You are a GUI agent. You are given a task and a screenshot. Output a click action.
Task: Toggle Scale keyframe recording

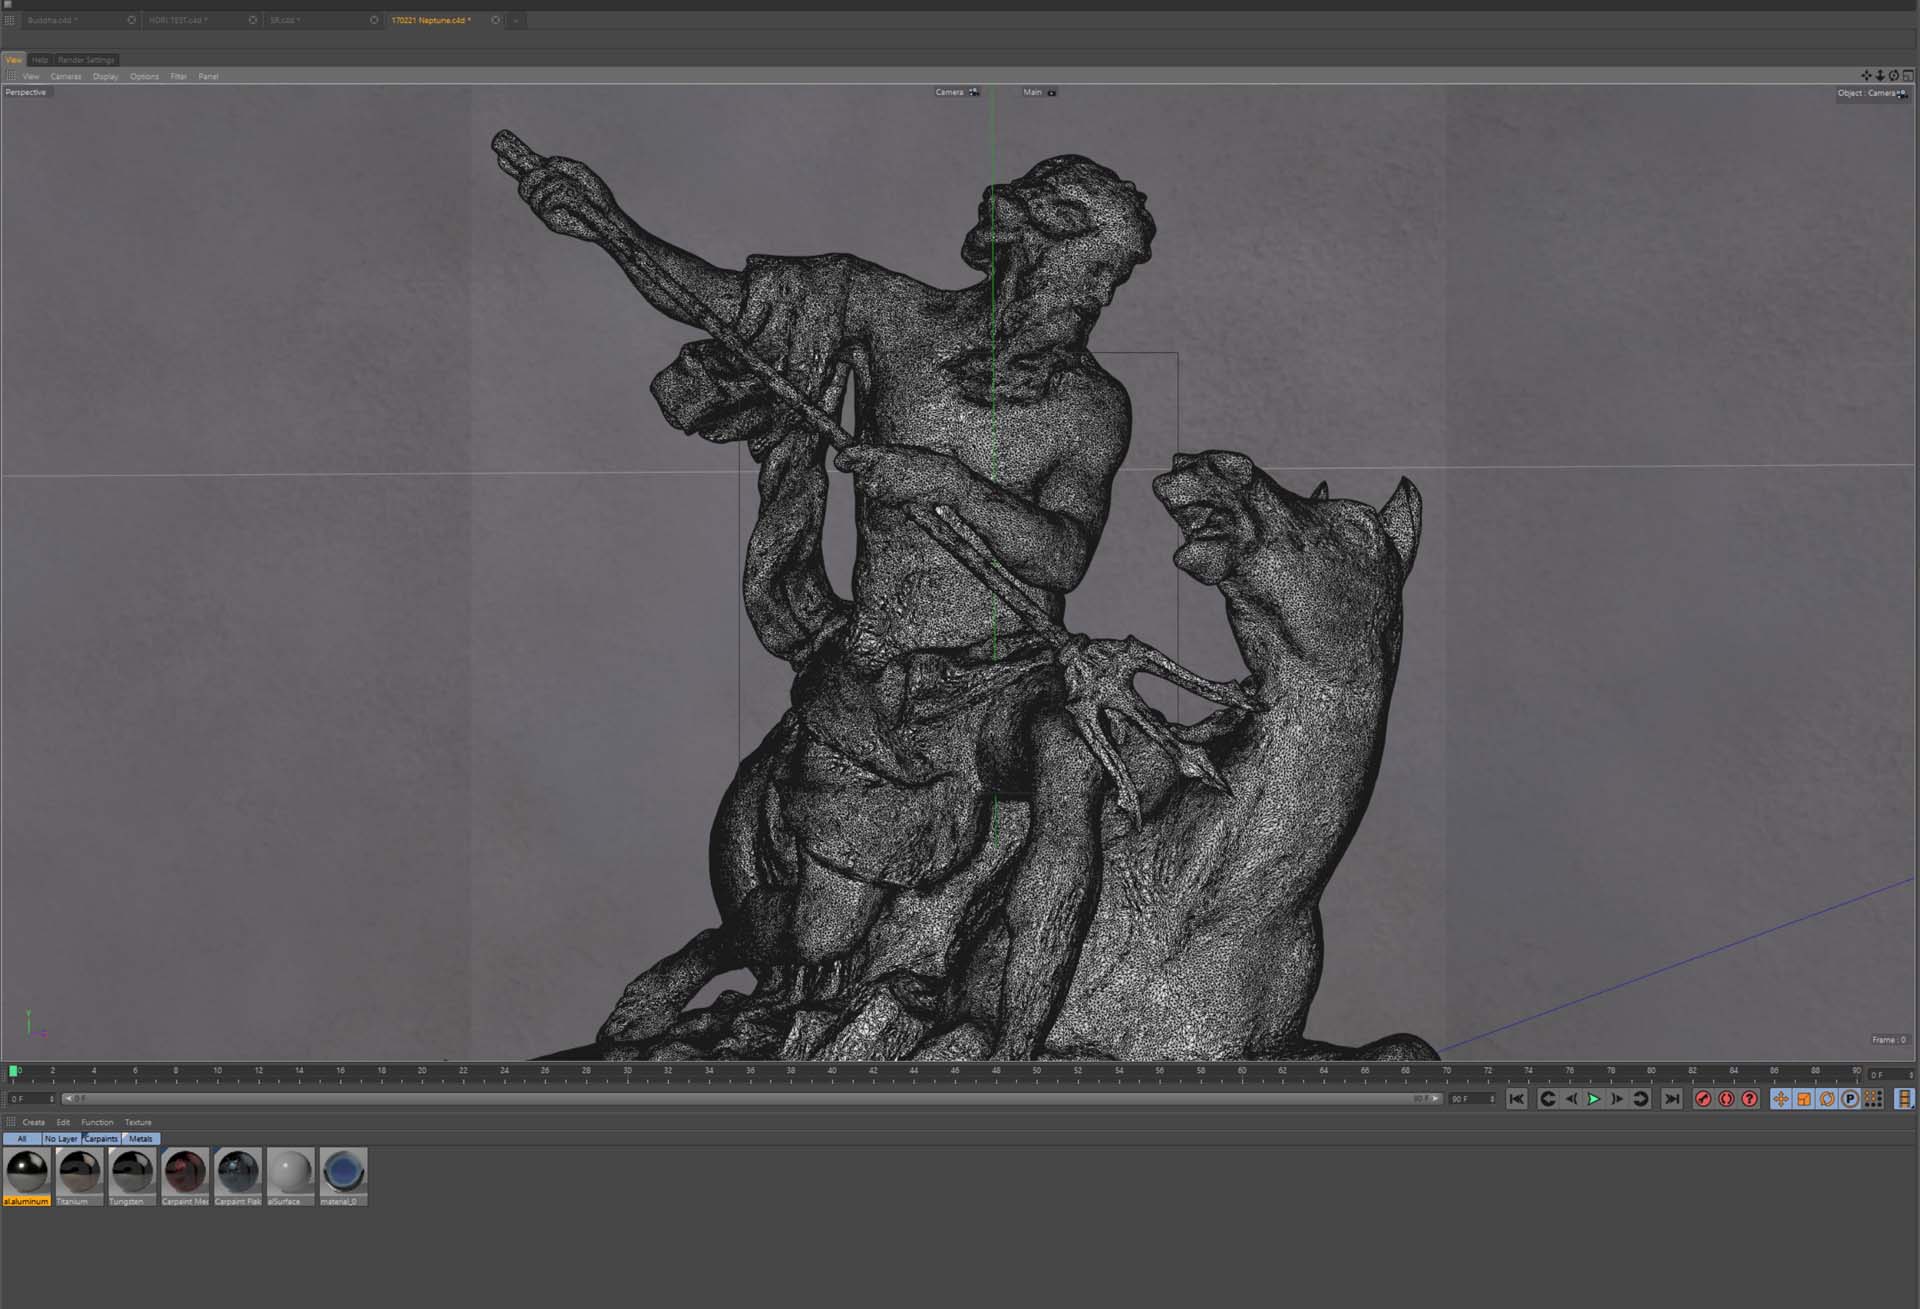(x=1804, y=1099)
